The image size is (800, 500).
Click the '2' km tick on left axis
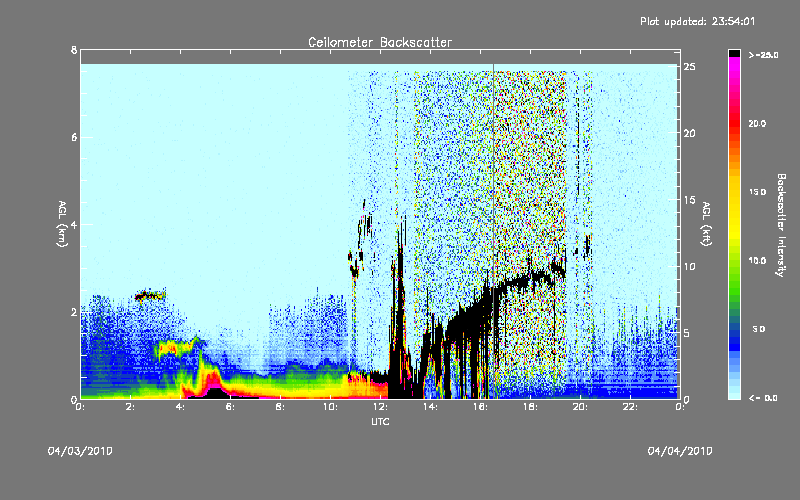74,312
